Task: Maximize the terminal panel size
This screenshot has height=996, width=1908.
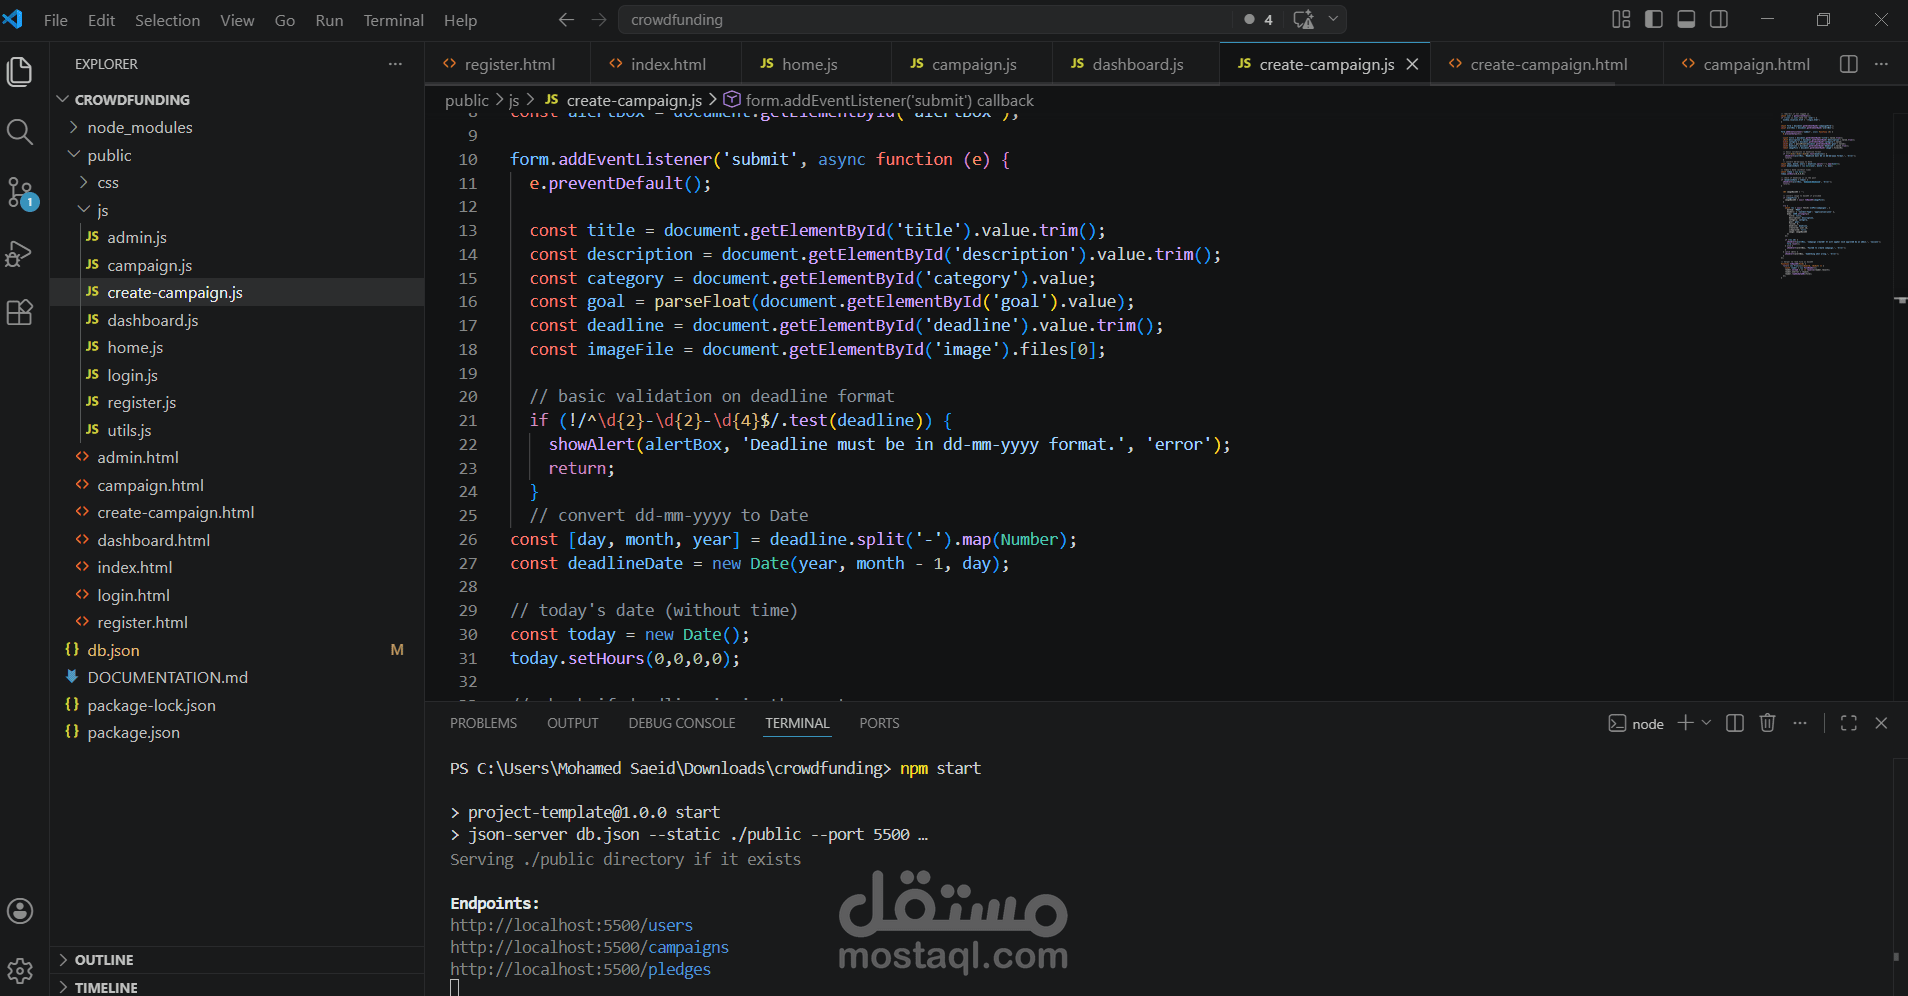Action: pyautogui.click(x=1849, y=723)
